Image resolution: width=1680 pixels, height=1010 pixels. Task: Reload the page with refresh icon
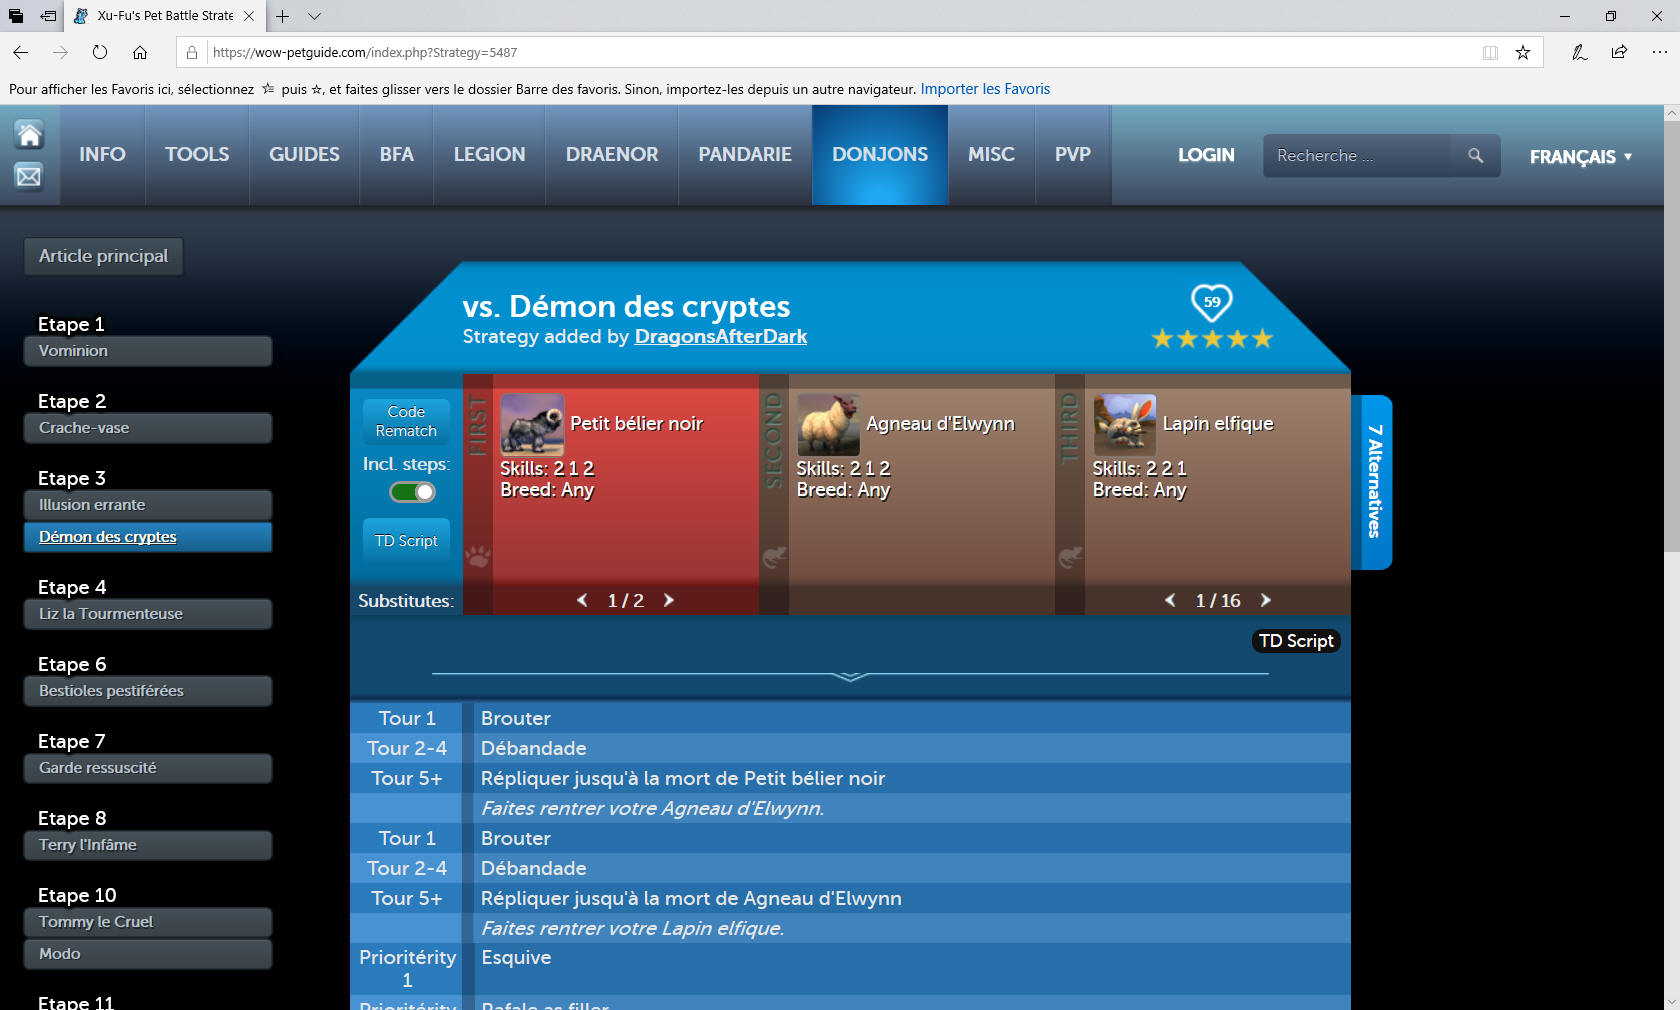pyautogui.click(x=100, y=52)
